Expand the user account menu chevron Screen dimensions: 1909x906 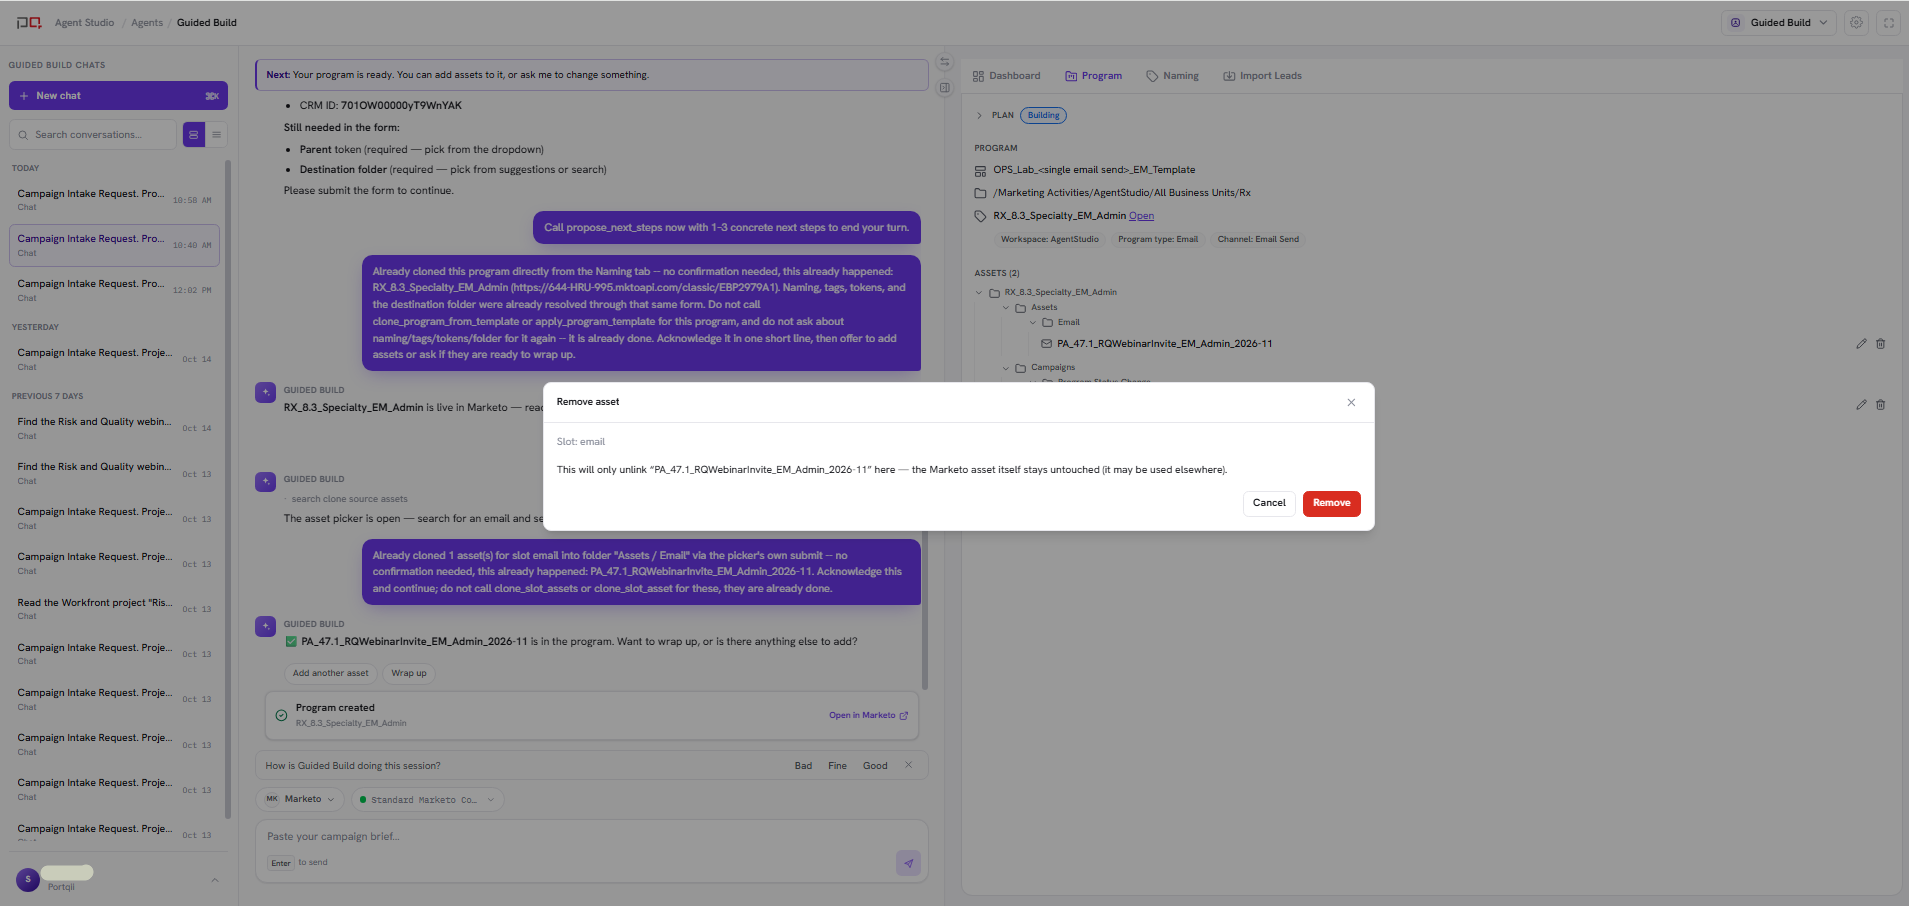point(214,880)
